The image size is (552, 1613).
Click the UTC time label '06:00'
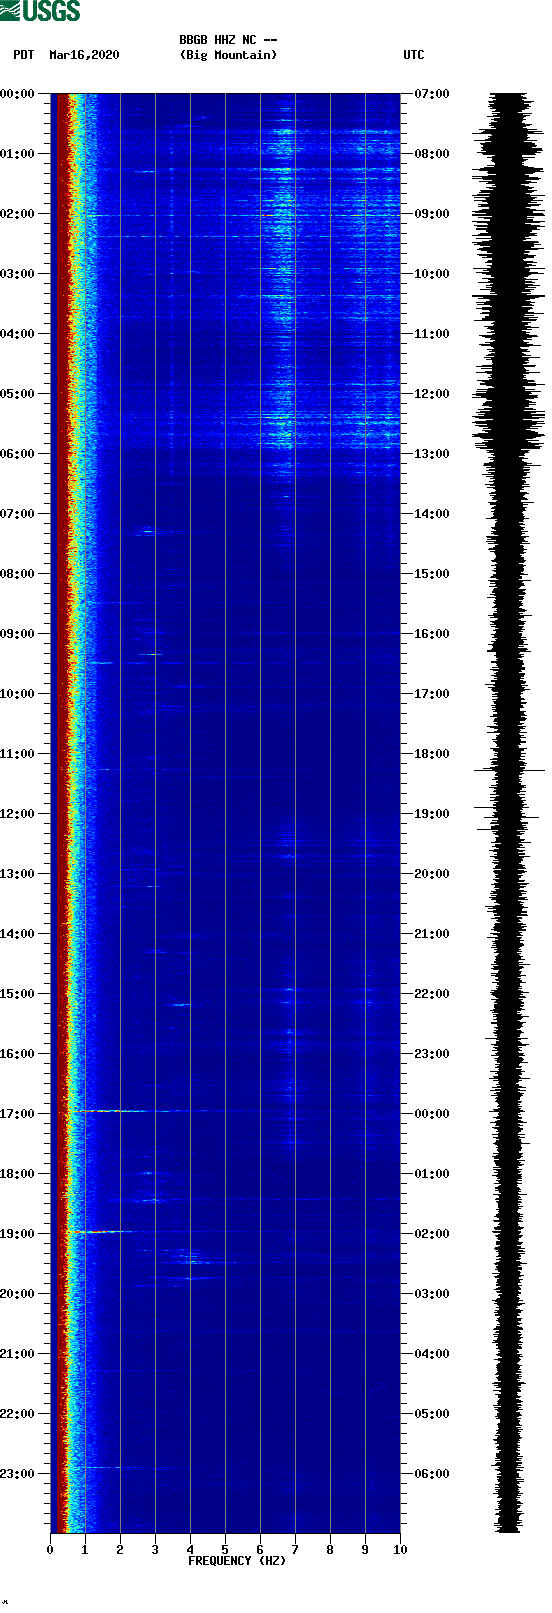click(432, 1474)
